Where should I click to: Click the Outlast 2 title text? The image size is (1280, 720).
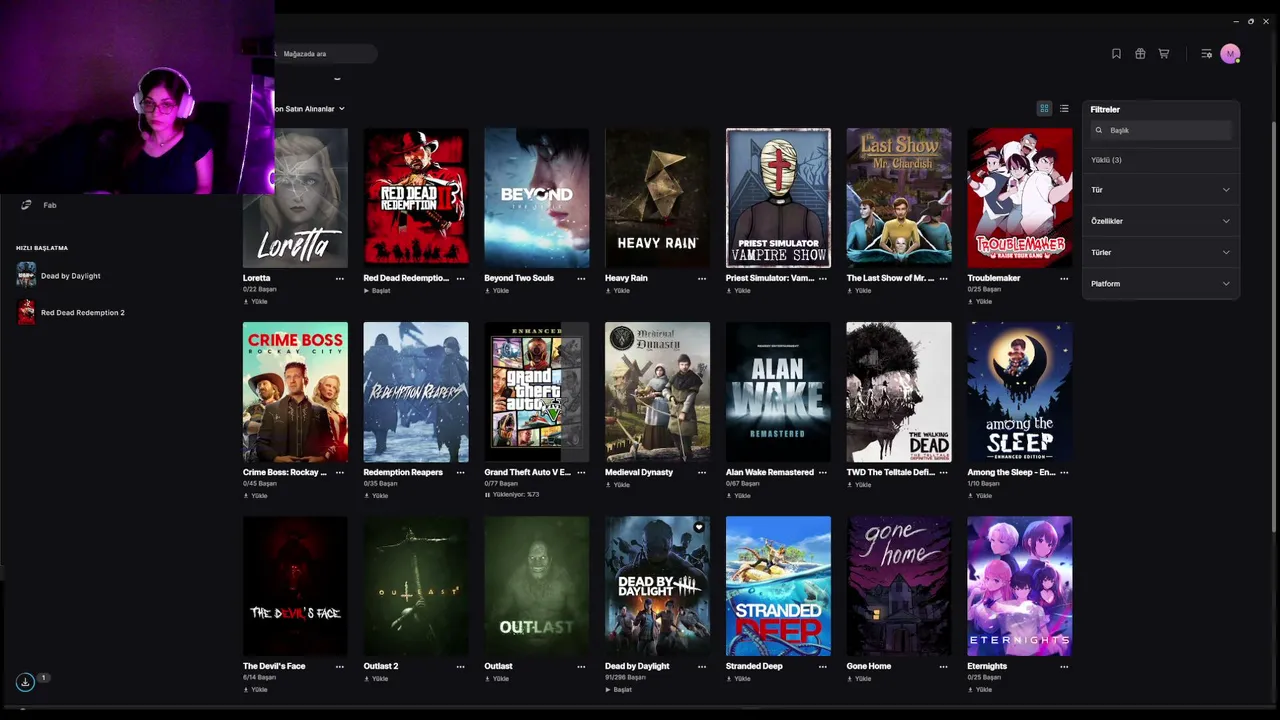pos(381,666)
